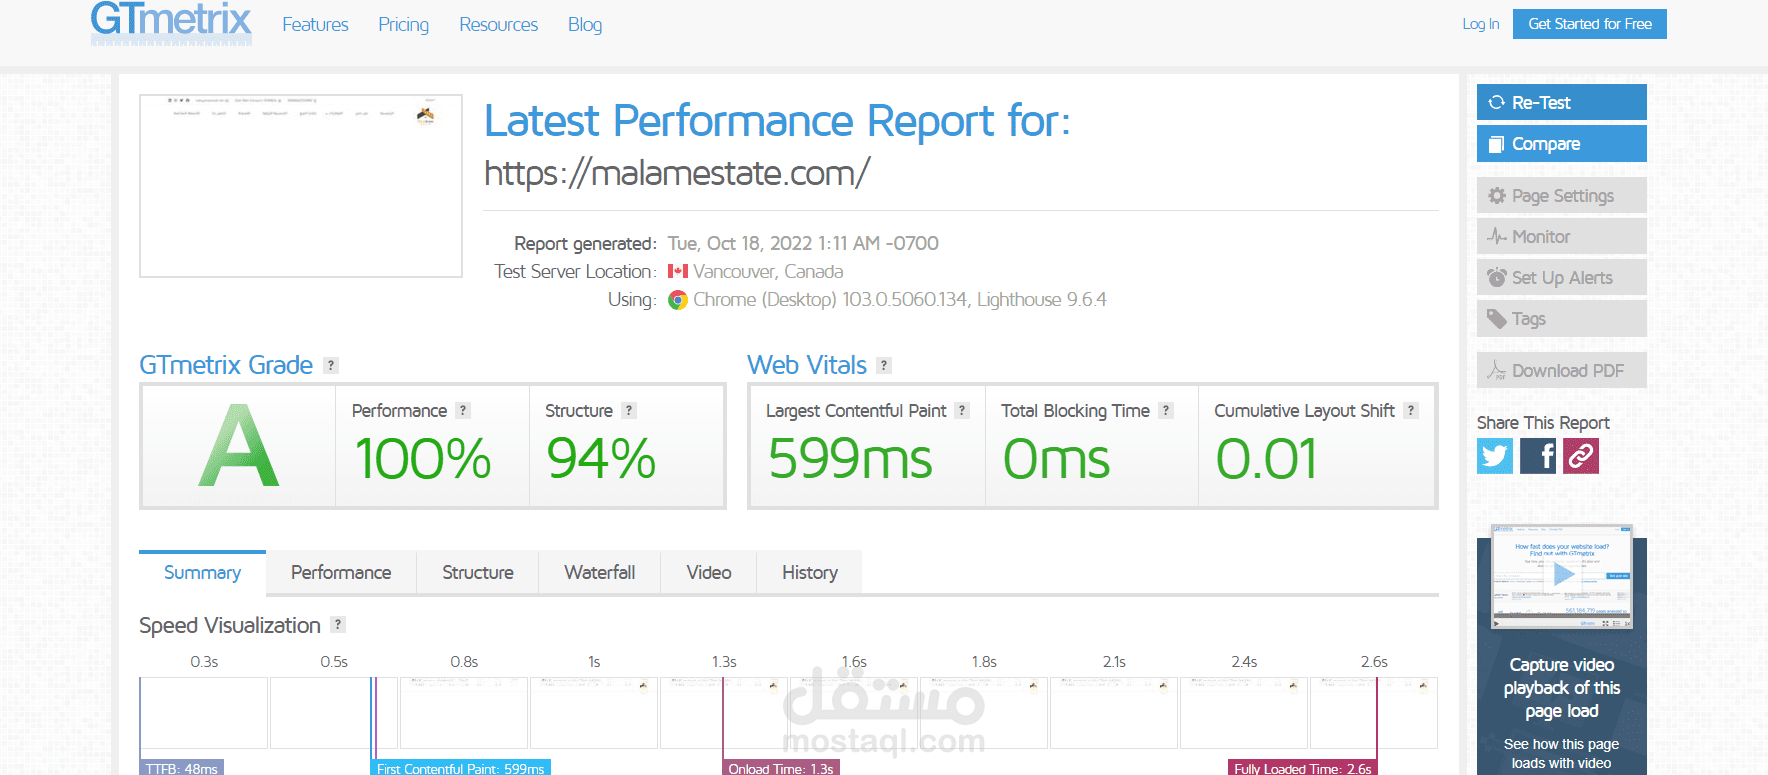Open Page Settings
This screenshot has height=775, width=1768.
tap(1562, 196)
